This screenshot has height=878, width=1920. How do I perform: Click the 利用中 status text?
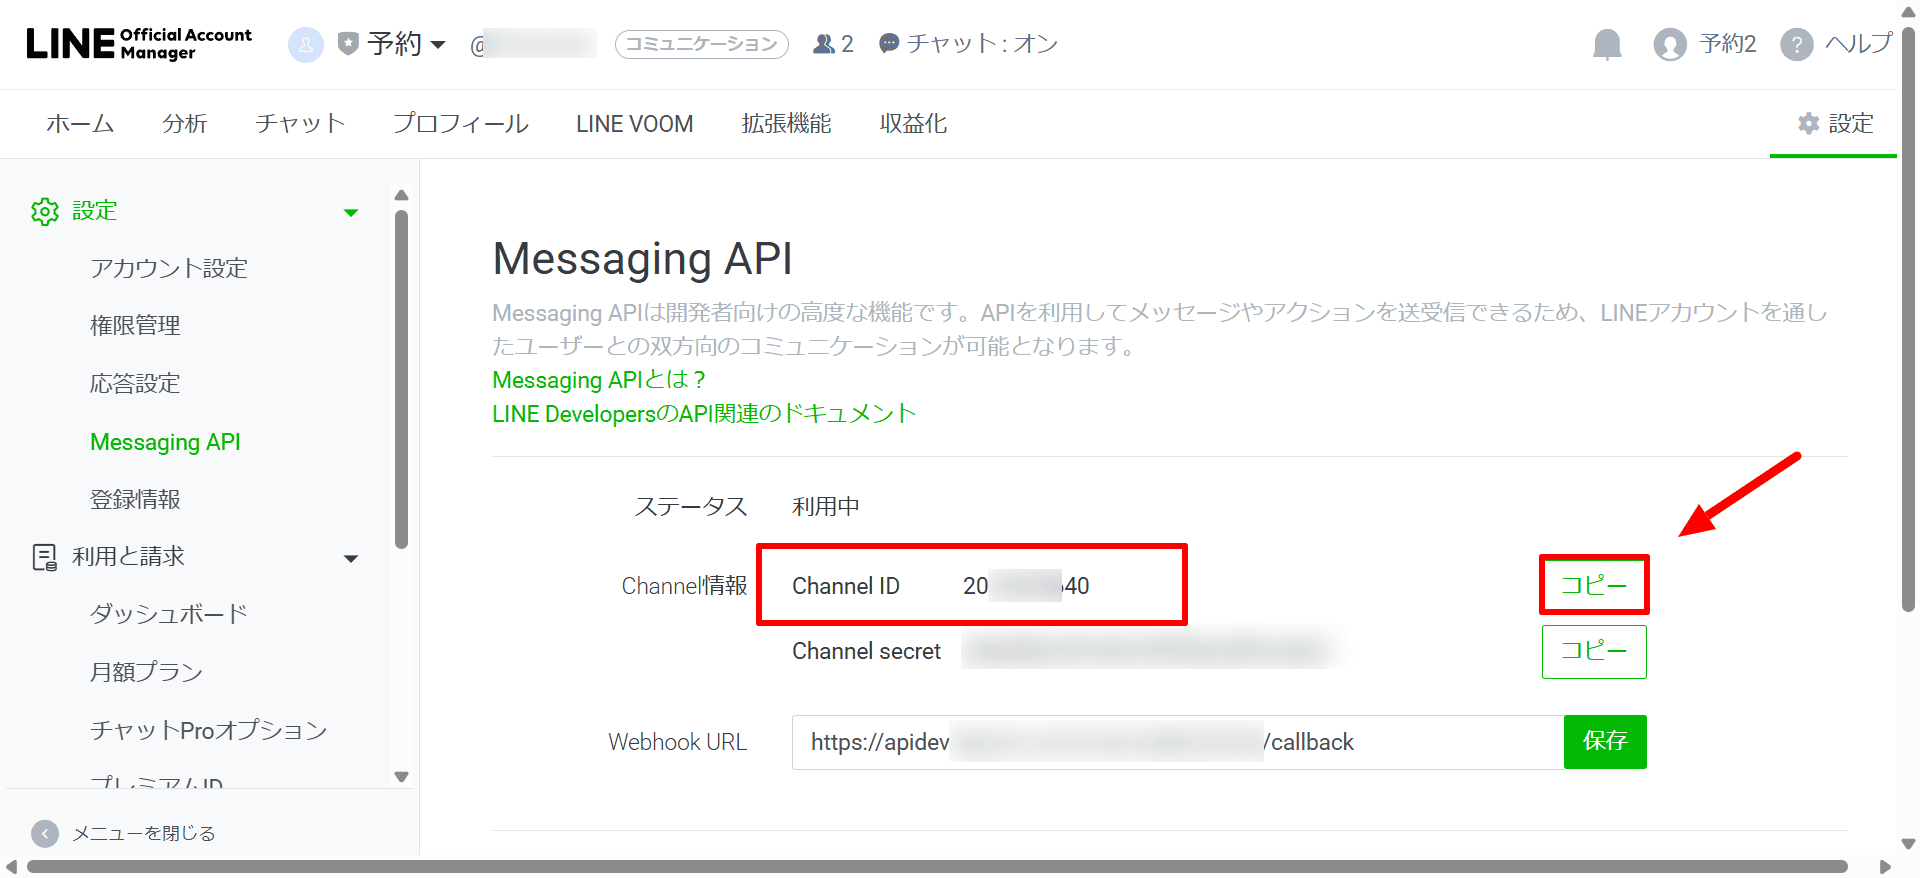pyautogui.click(x=826, y=507)
